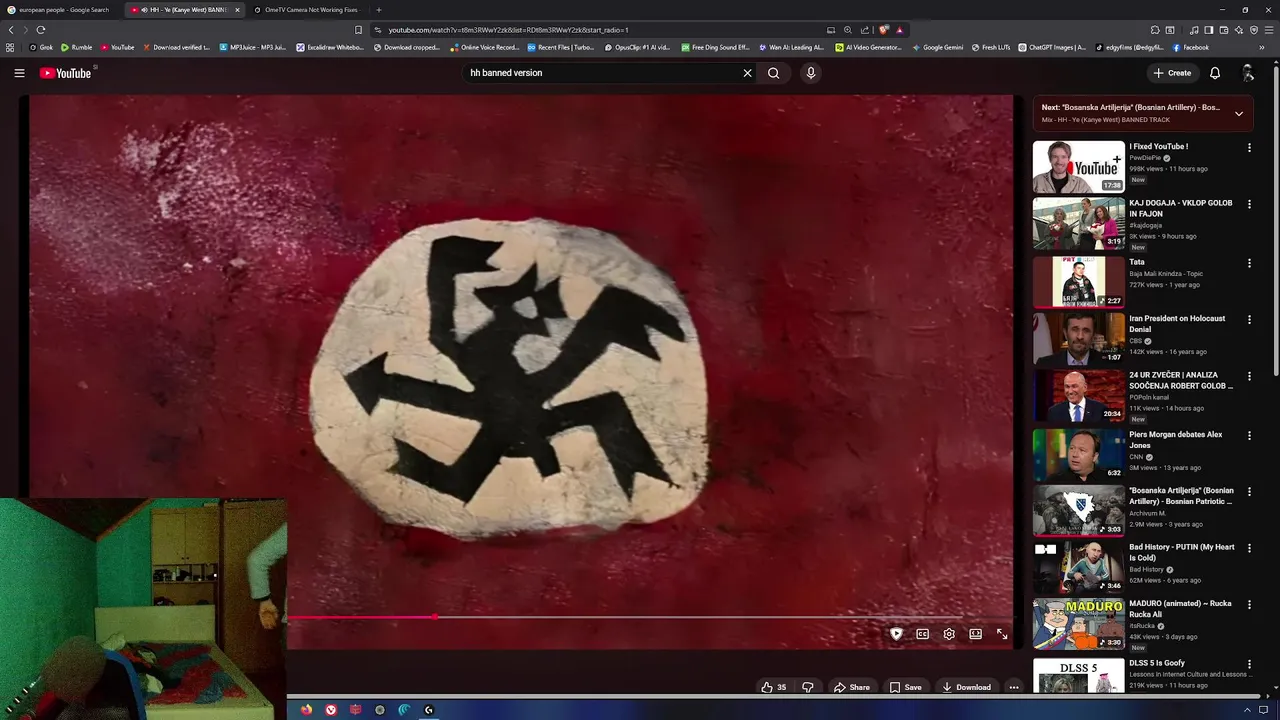Open more actions ellipsis below video
This screenshot has width=1280, height=720.
pyautogui.click(x=1014, y=687)
